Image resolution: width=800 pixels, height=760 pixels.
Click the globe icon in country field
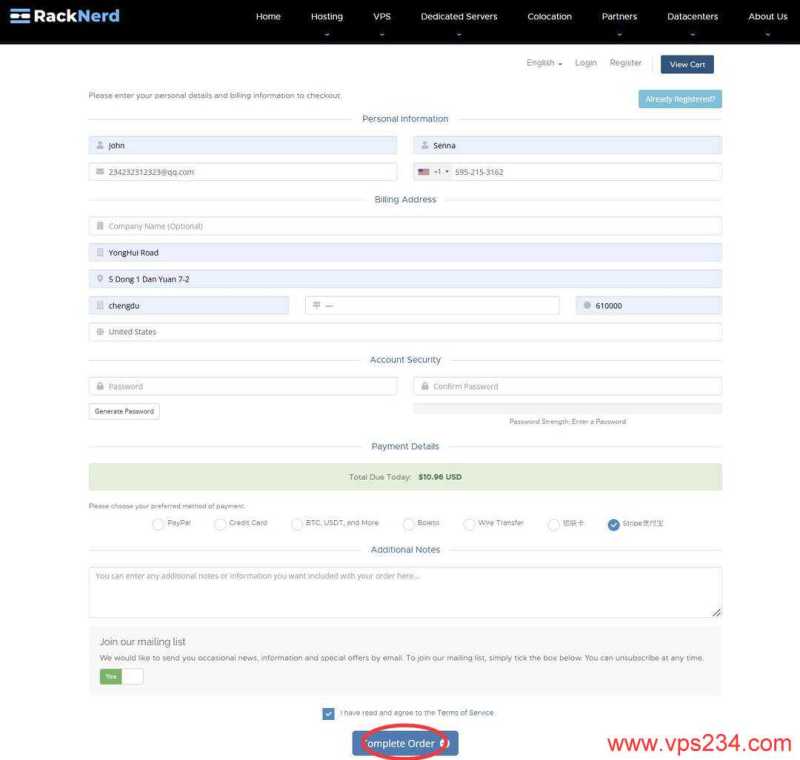pyautogui.click(x=100, y=332)
